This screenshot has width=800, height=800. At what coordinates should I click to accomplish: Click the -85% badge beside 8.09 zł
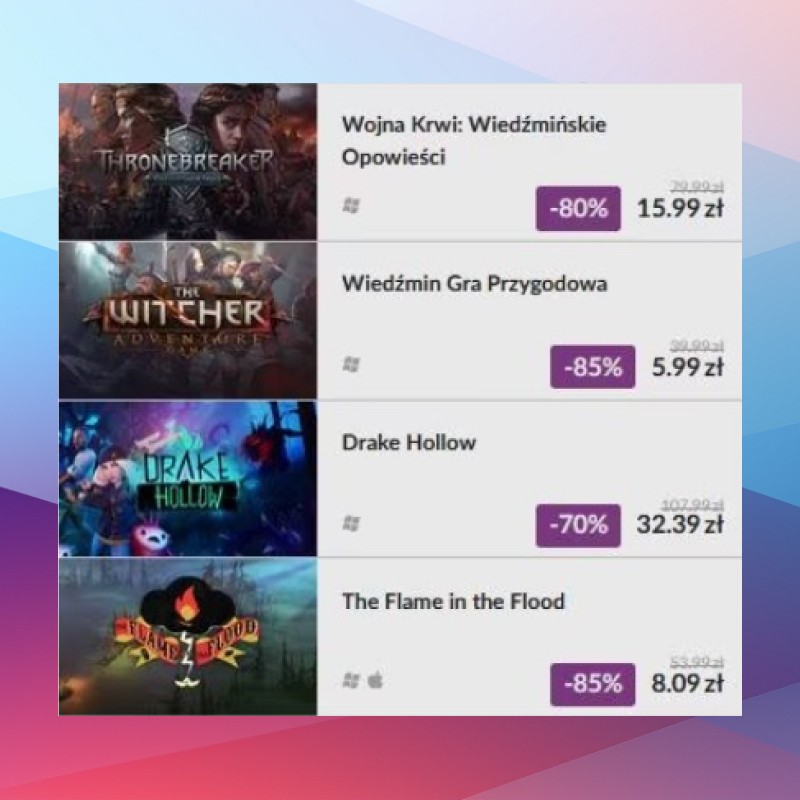592,684
